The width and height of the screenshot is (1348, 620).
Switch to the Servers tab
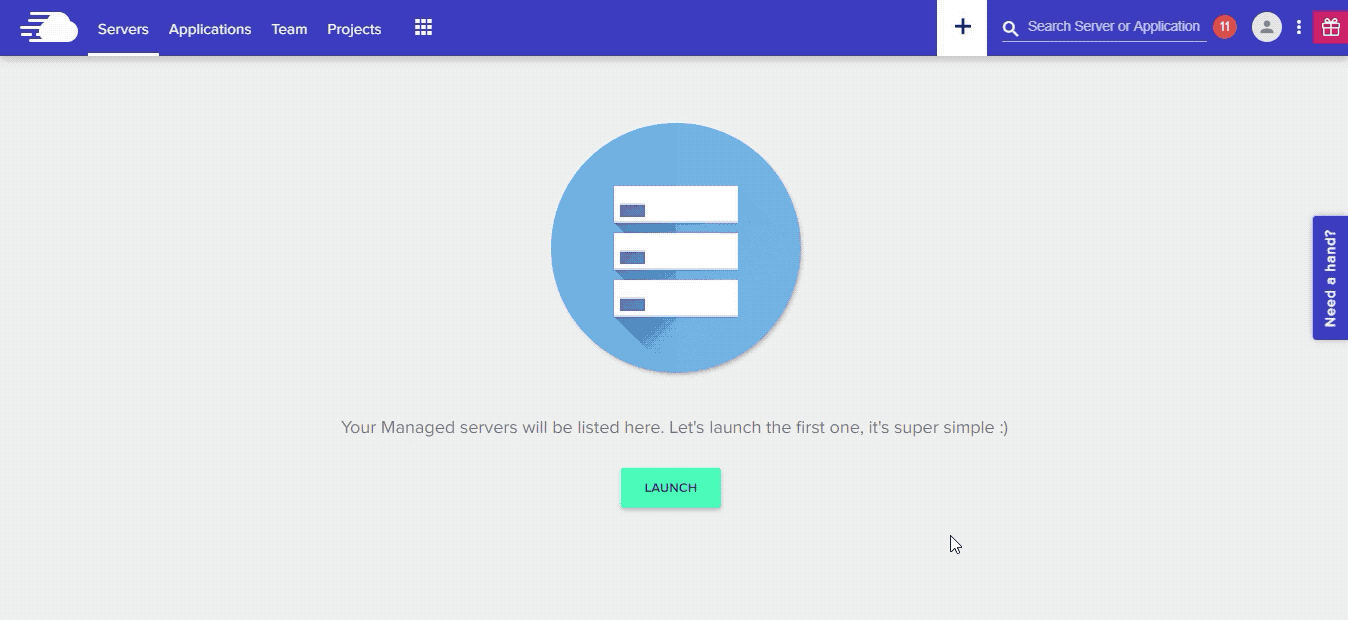pos(123,29)
